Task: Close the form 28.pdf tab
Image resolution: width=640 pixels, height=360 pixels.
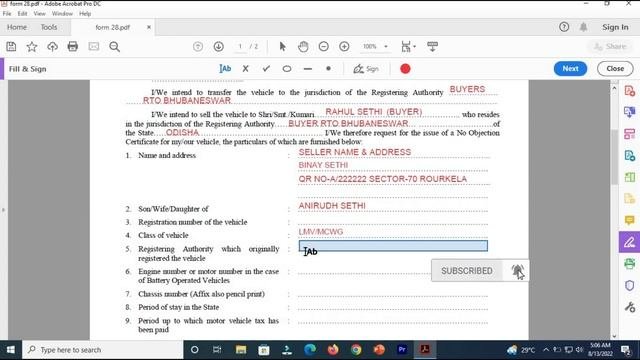Action: tap(149, 27)
